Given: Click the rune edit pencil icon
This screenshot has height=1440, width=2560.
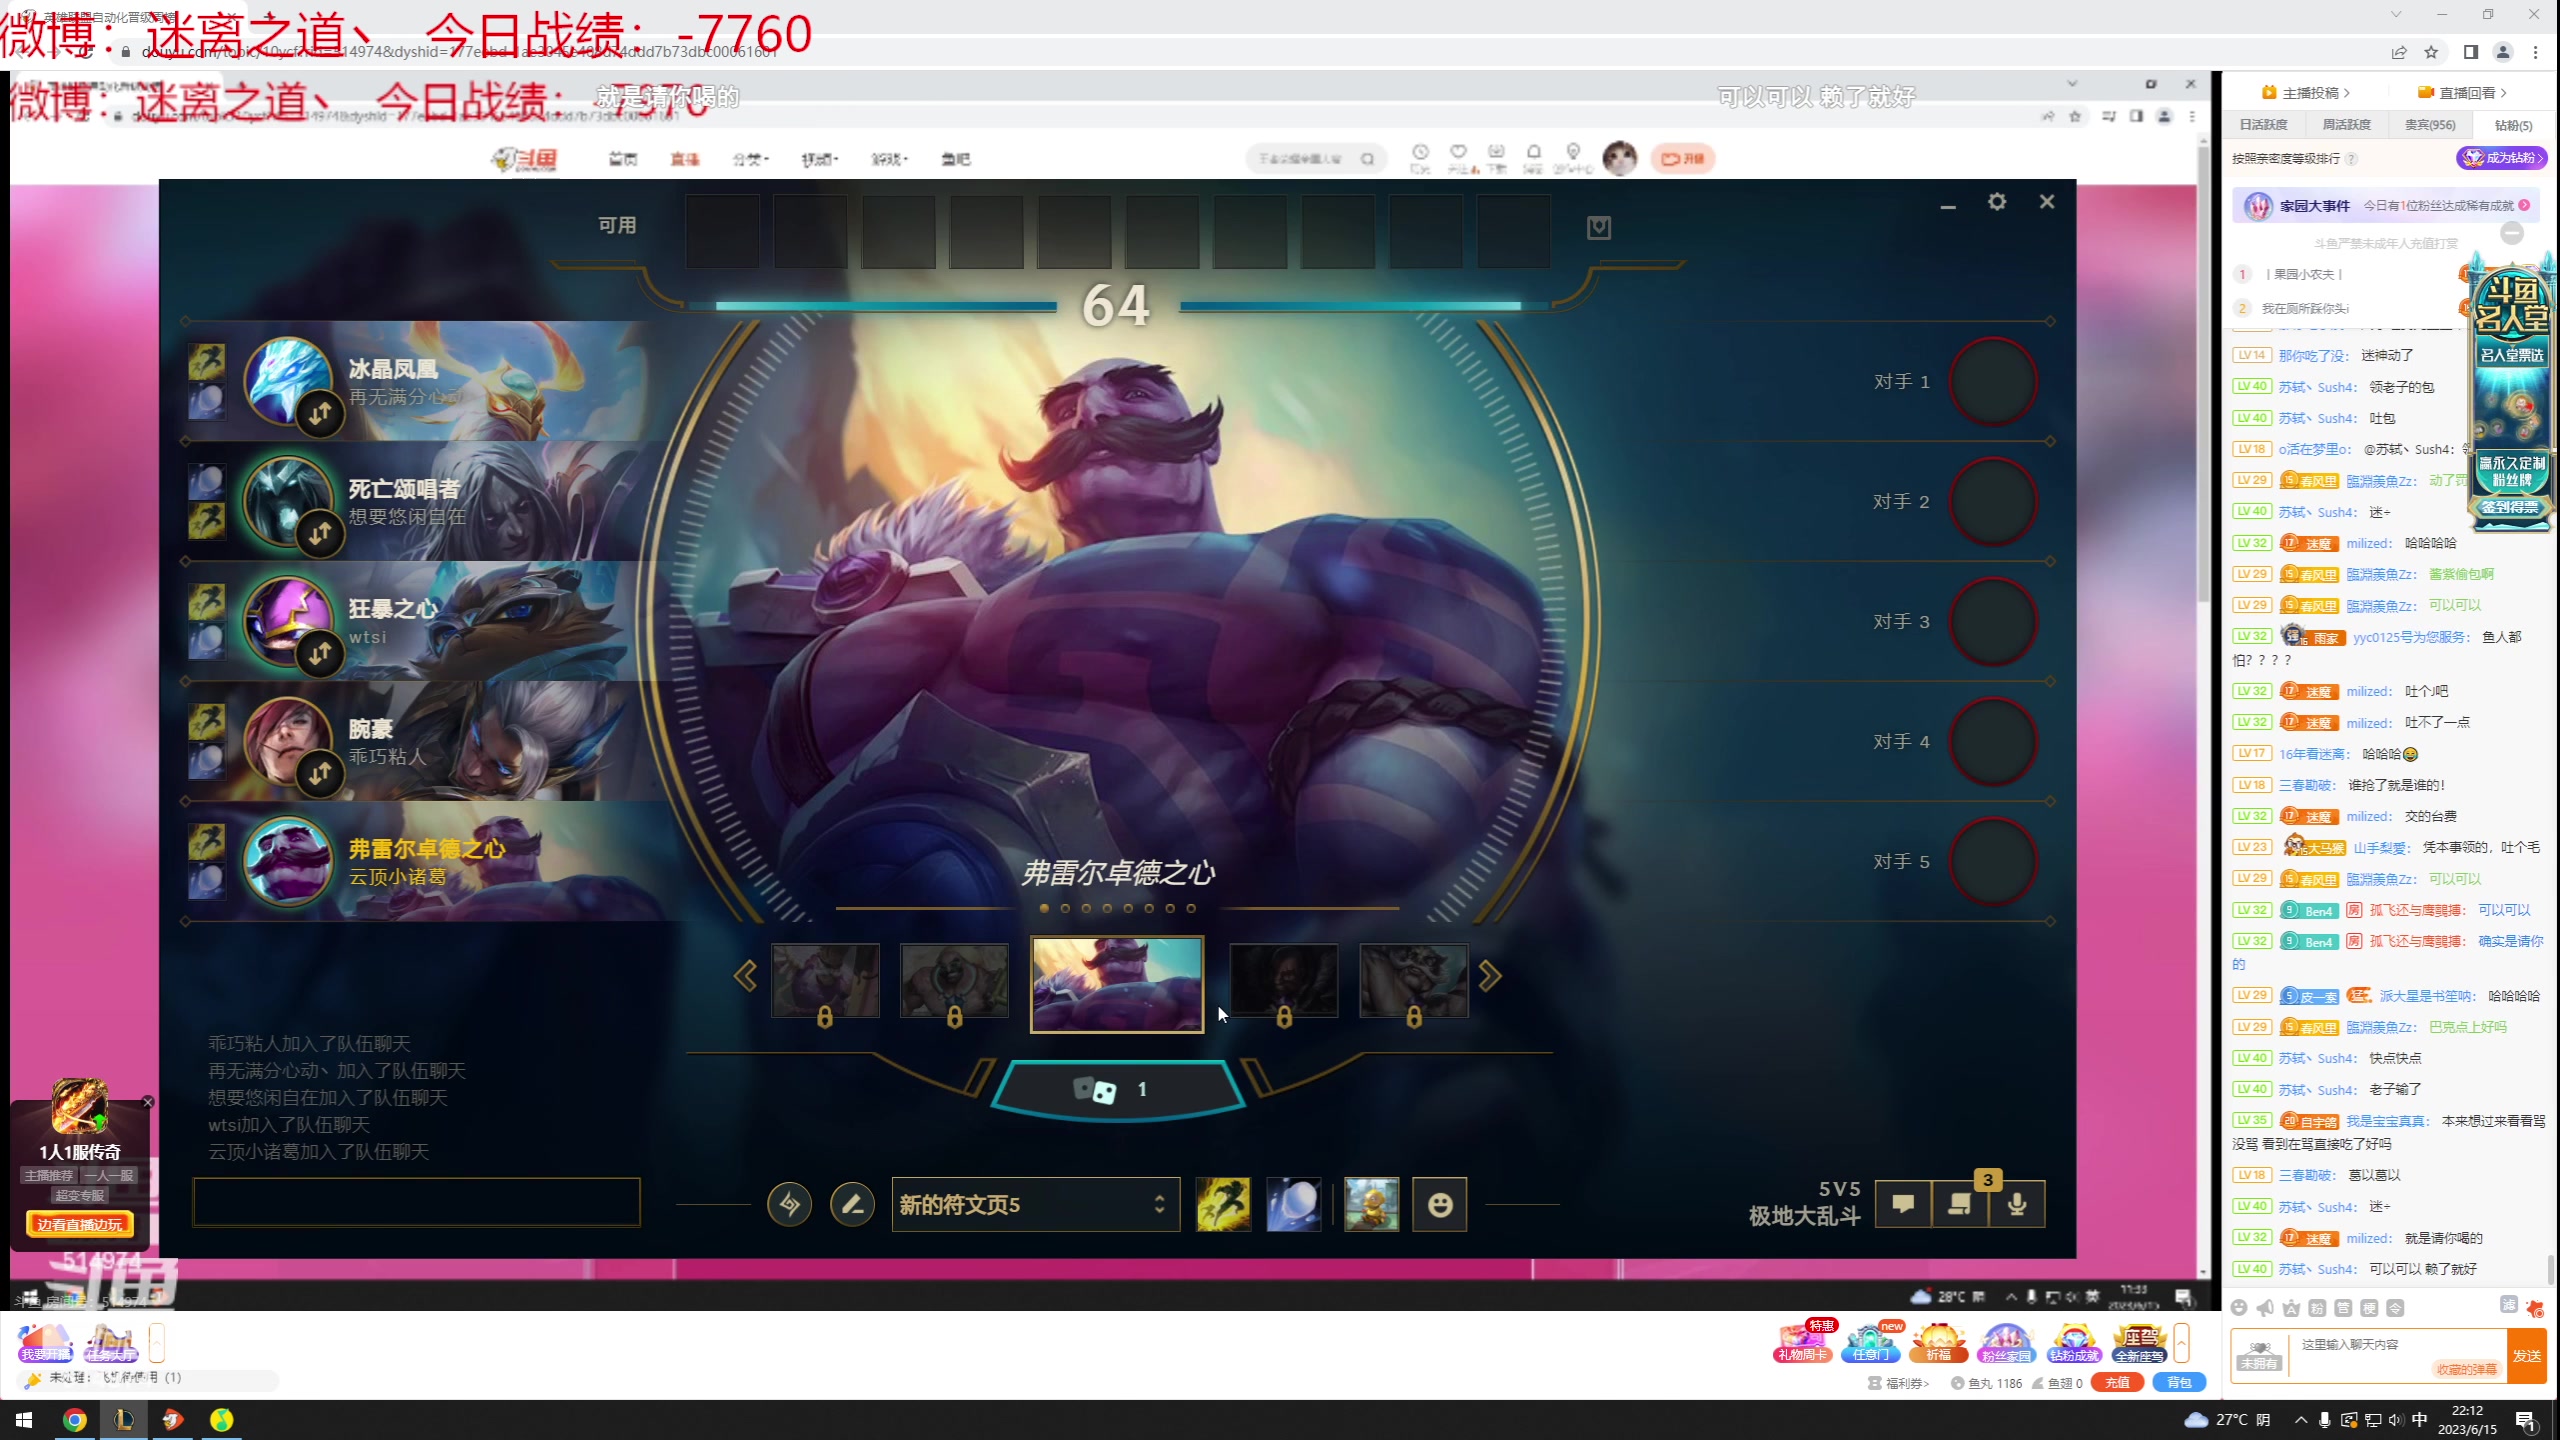Looking at the screenshot, I should coord(852,1204).
